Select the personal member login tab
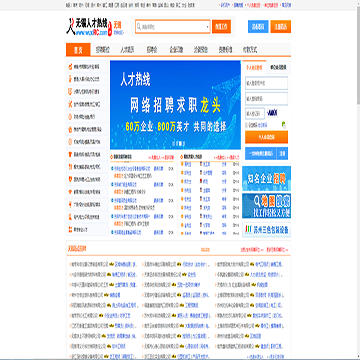The image size is (360, 360). tap(254, 67)
